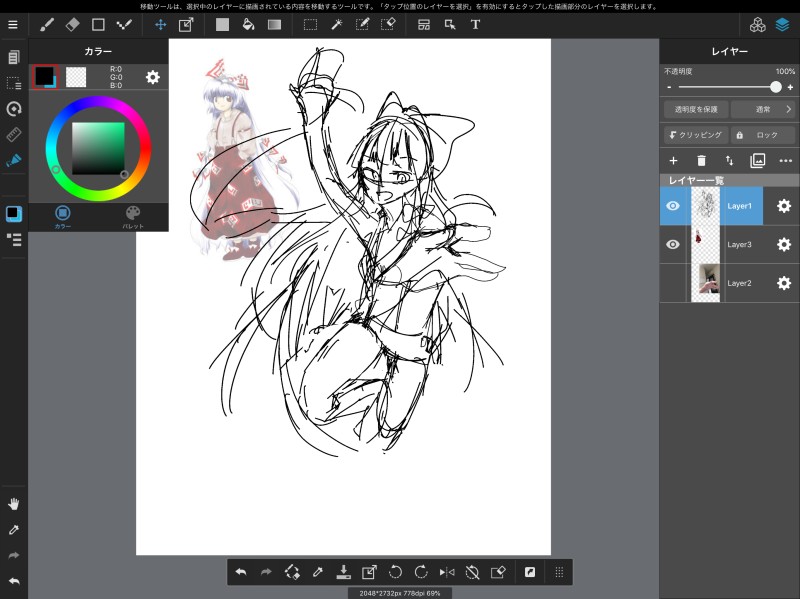Open the pages document icon in sidebar
The height and width of the screenshot is (599, 800).
click(14, 57)
